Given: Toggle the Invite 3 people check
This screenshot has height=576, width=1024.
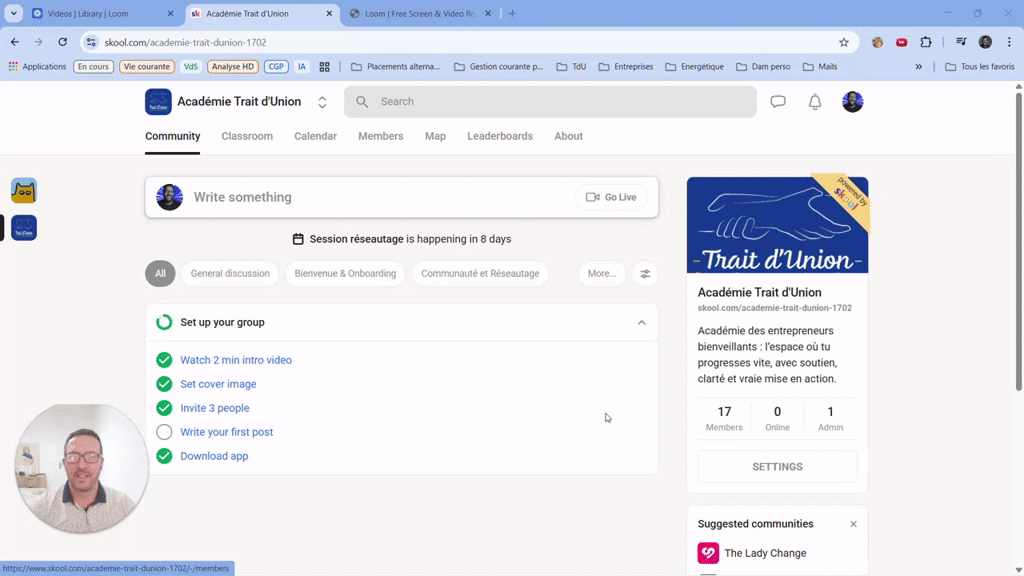Looking at the screenshot, I should click(164, 408).
